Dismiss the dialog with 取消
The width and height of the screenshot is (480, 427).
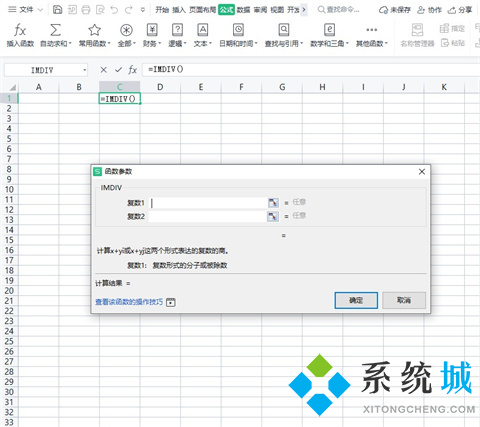pos(404,300)
